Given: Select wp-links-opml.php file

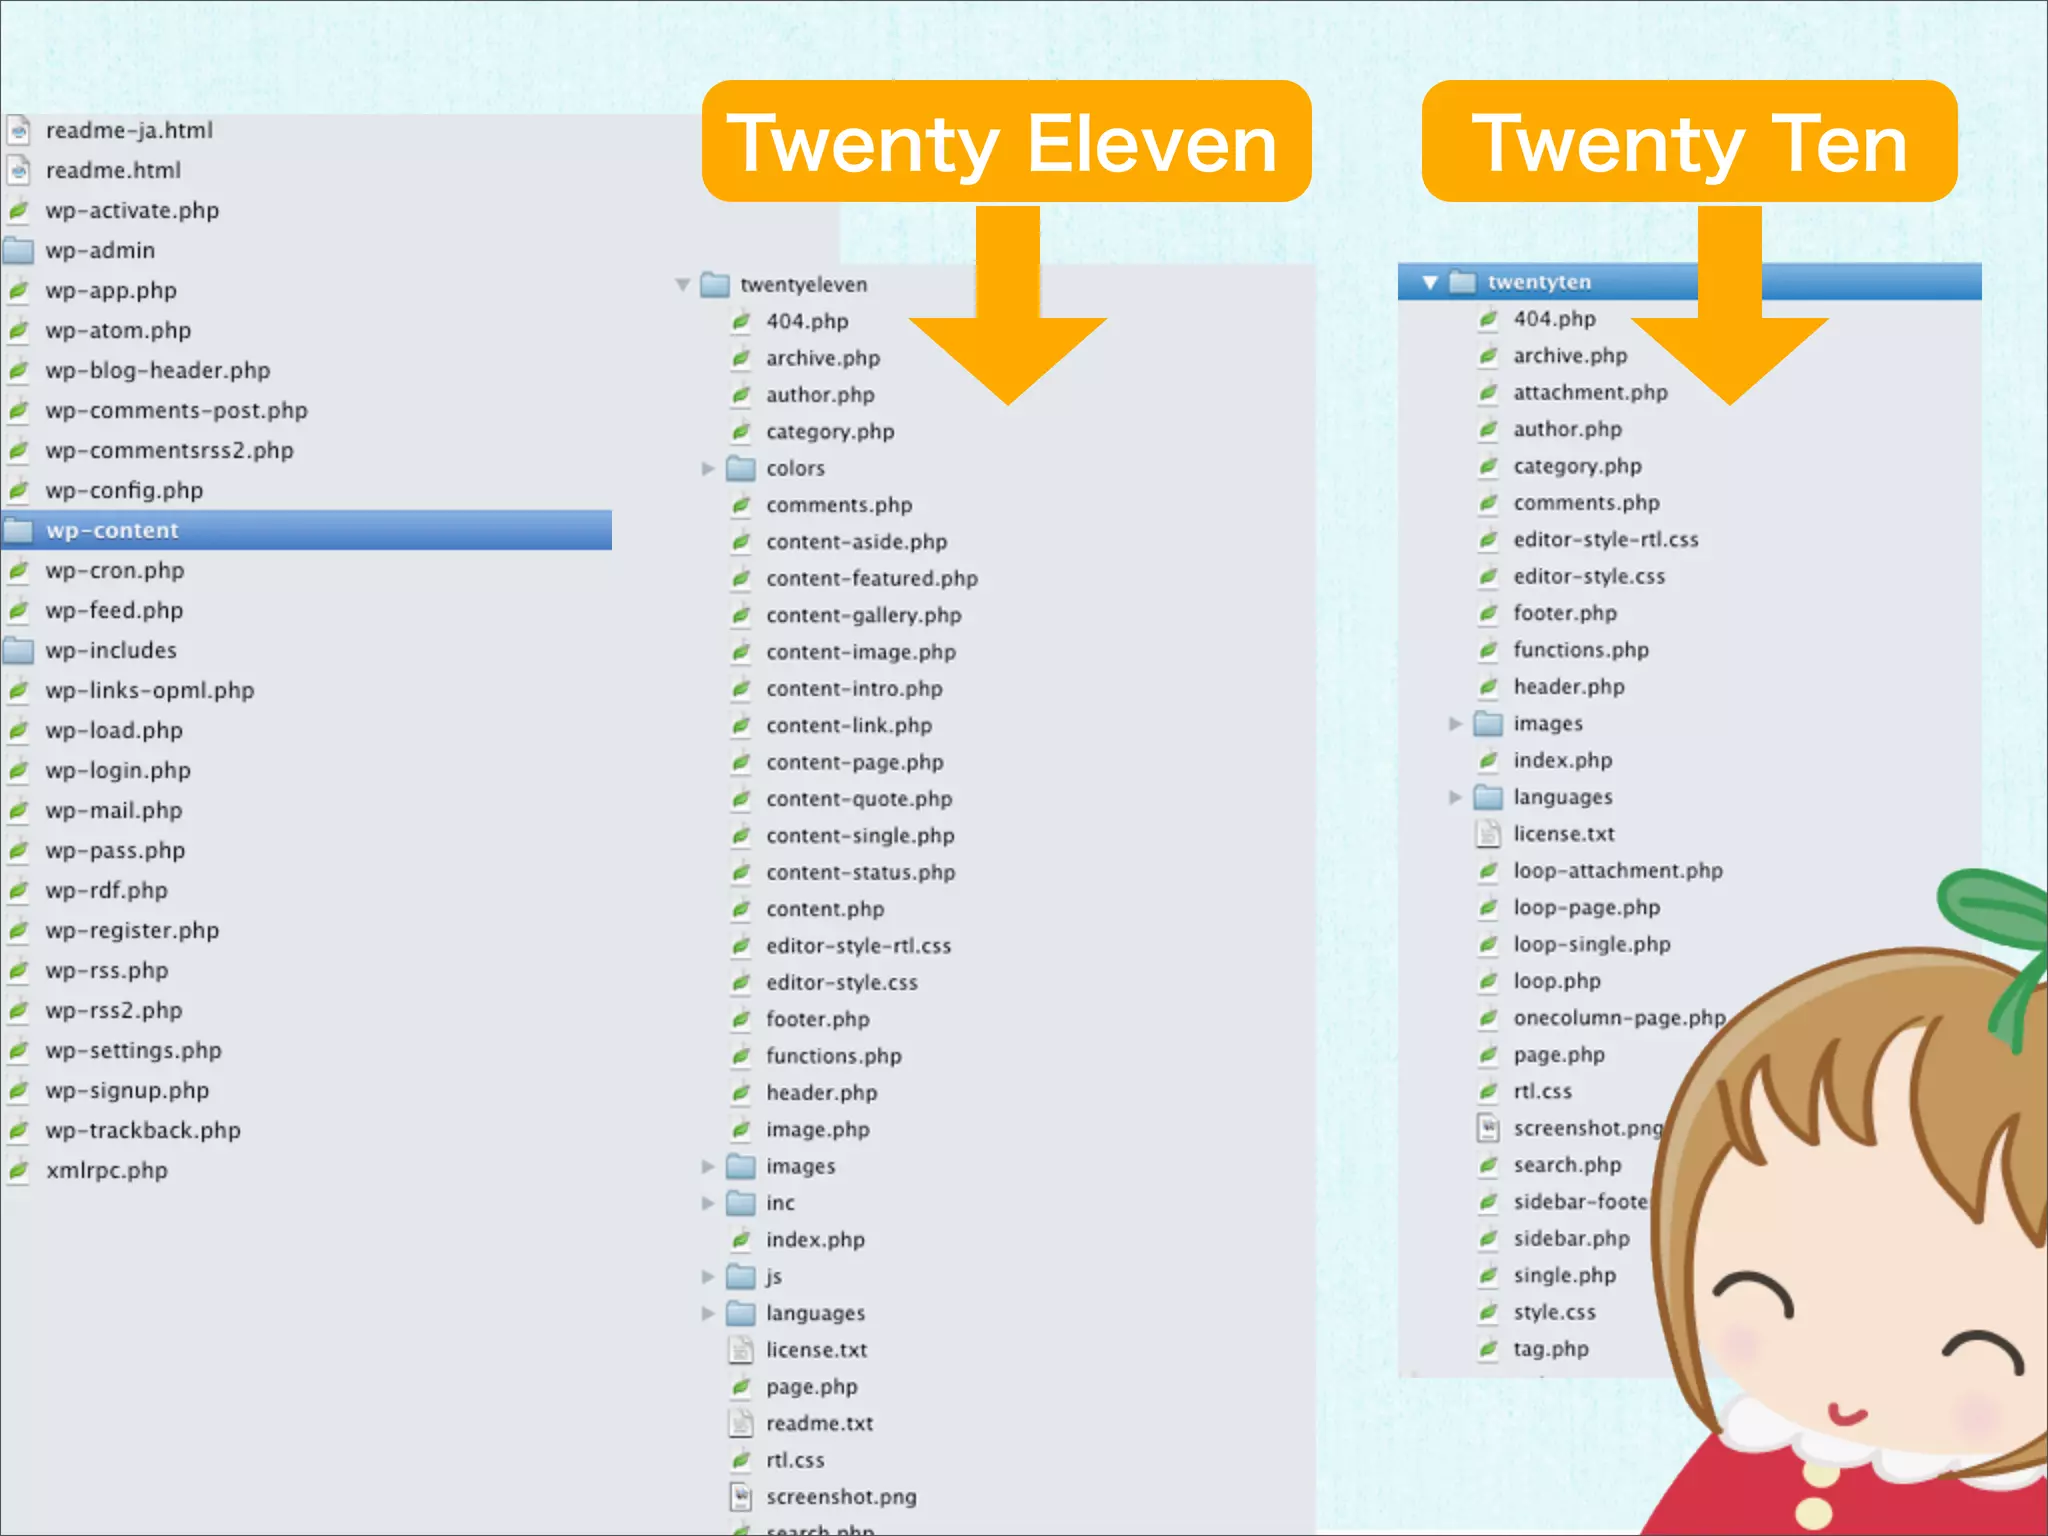Looking at the screenshot, I should coord(150,690).
